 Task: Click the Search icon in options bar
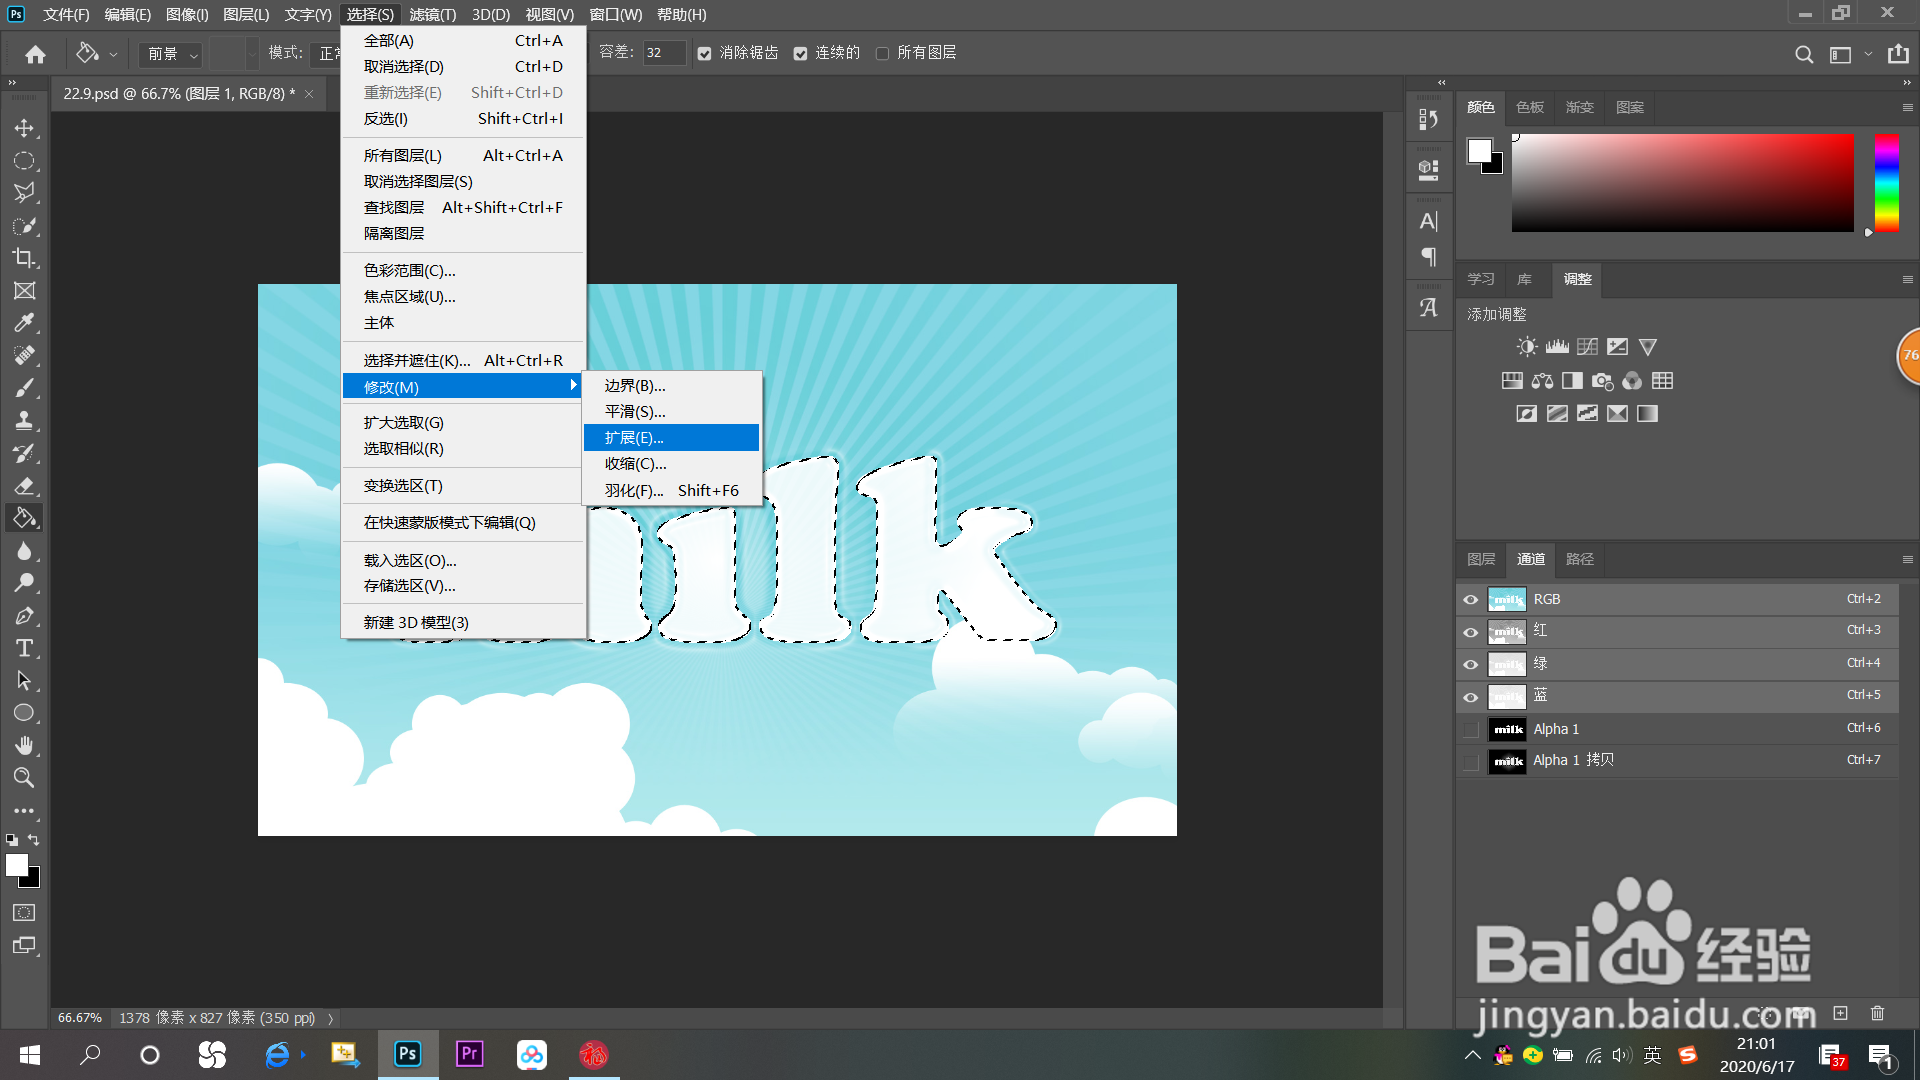(x=1804, y=54)
